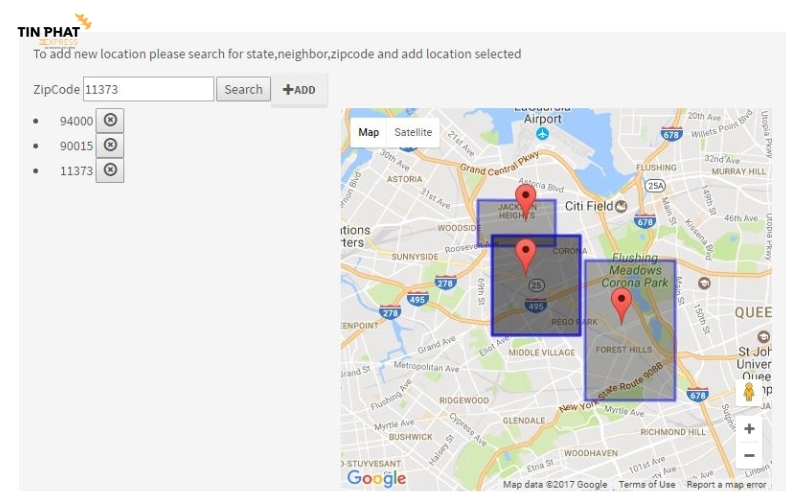Click the Murray Hill map label
800x500 pixels.
pos(739,171)
